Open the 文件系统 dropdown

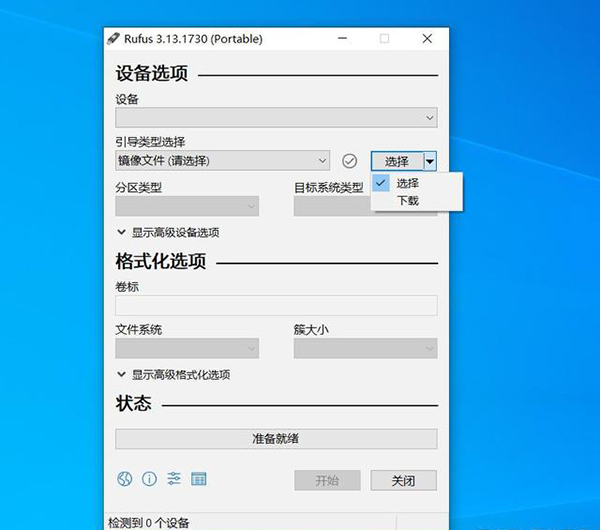tap(187, 349)
